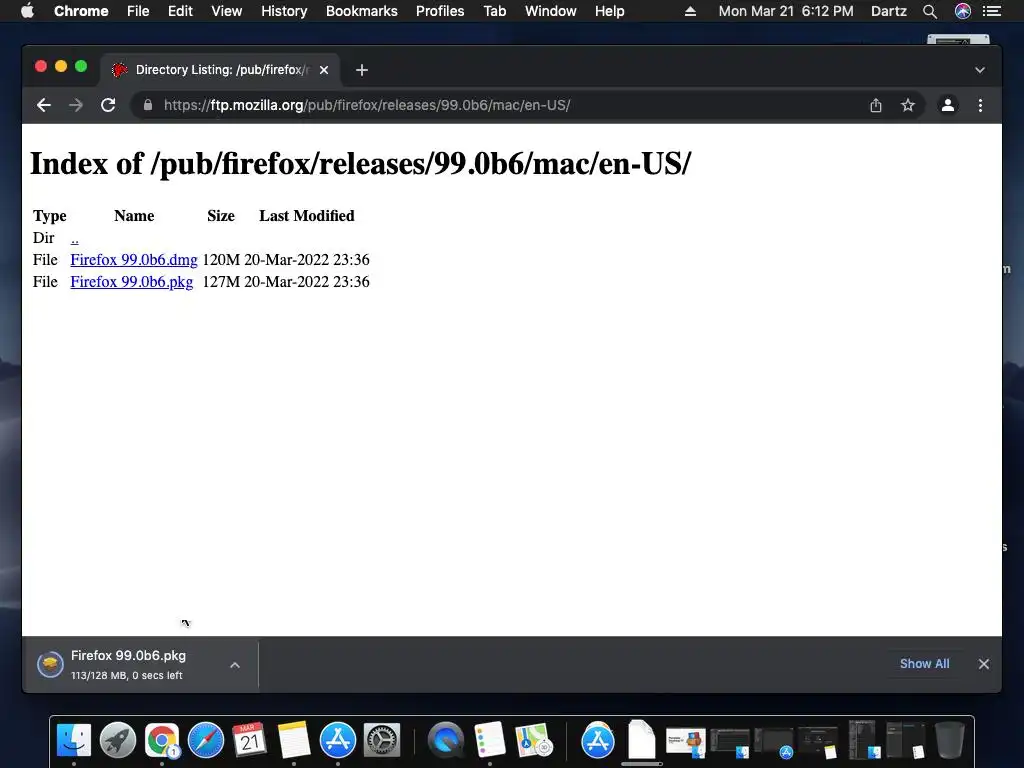This screenshot has width=1024, height=768.
Task: Open the parent directory '..' link
Action: (x=74, y=238)
